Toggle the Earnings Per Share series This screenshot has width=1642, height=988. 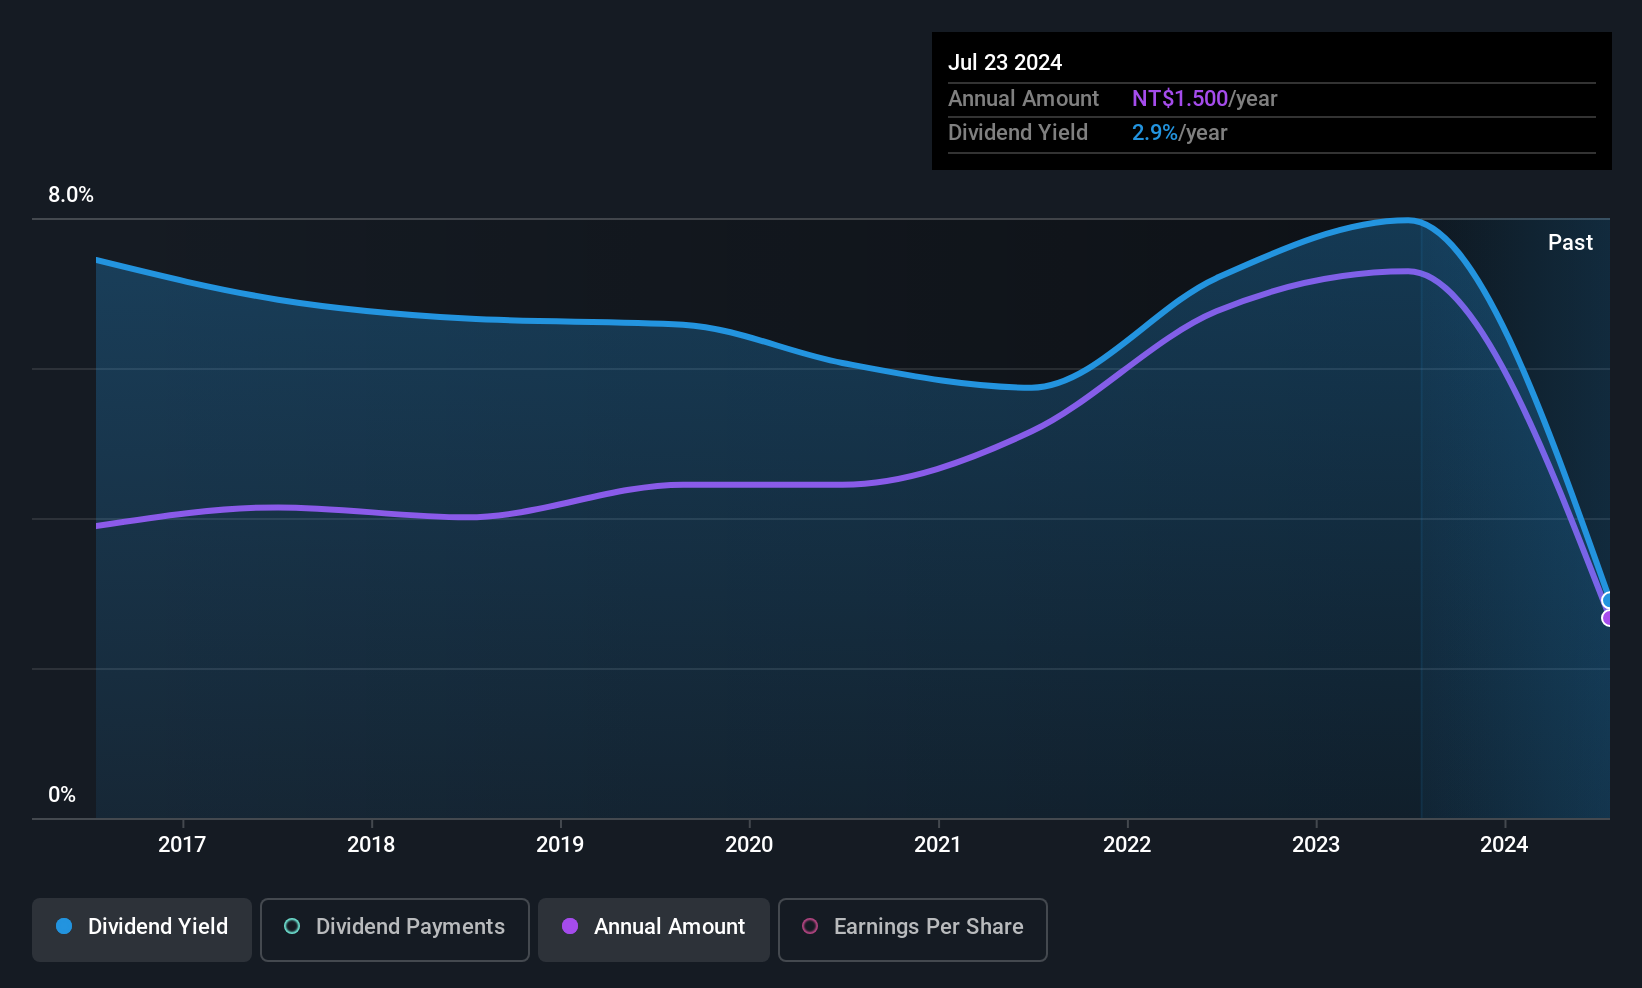912,930
